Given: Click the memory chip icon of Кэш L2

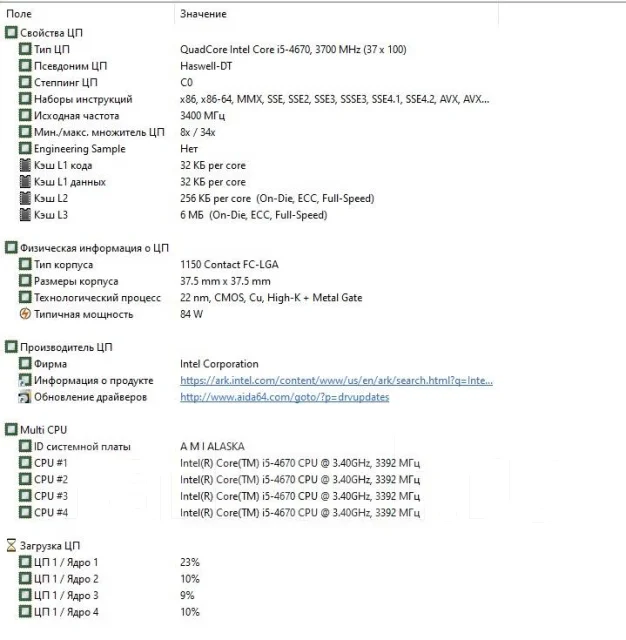Looking at the screenshot, I should click(25, 198).
